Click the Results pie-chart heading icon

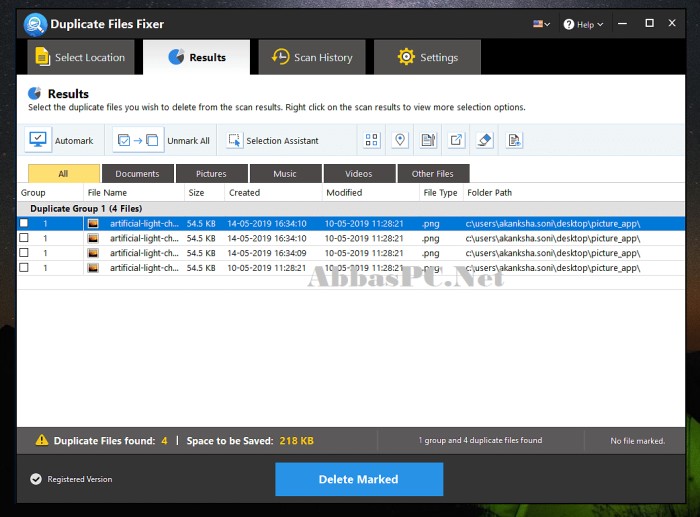point(34,93)
